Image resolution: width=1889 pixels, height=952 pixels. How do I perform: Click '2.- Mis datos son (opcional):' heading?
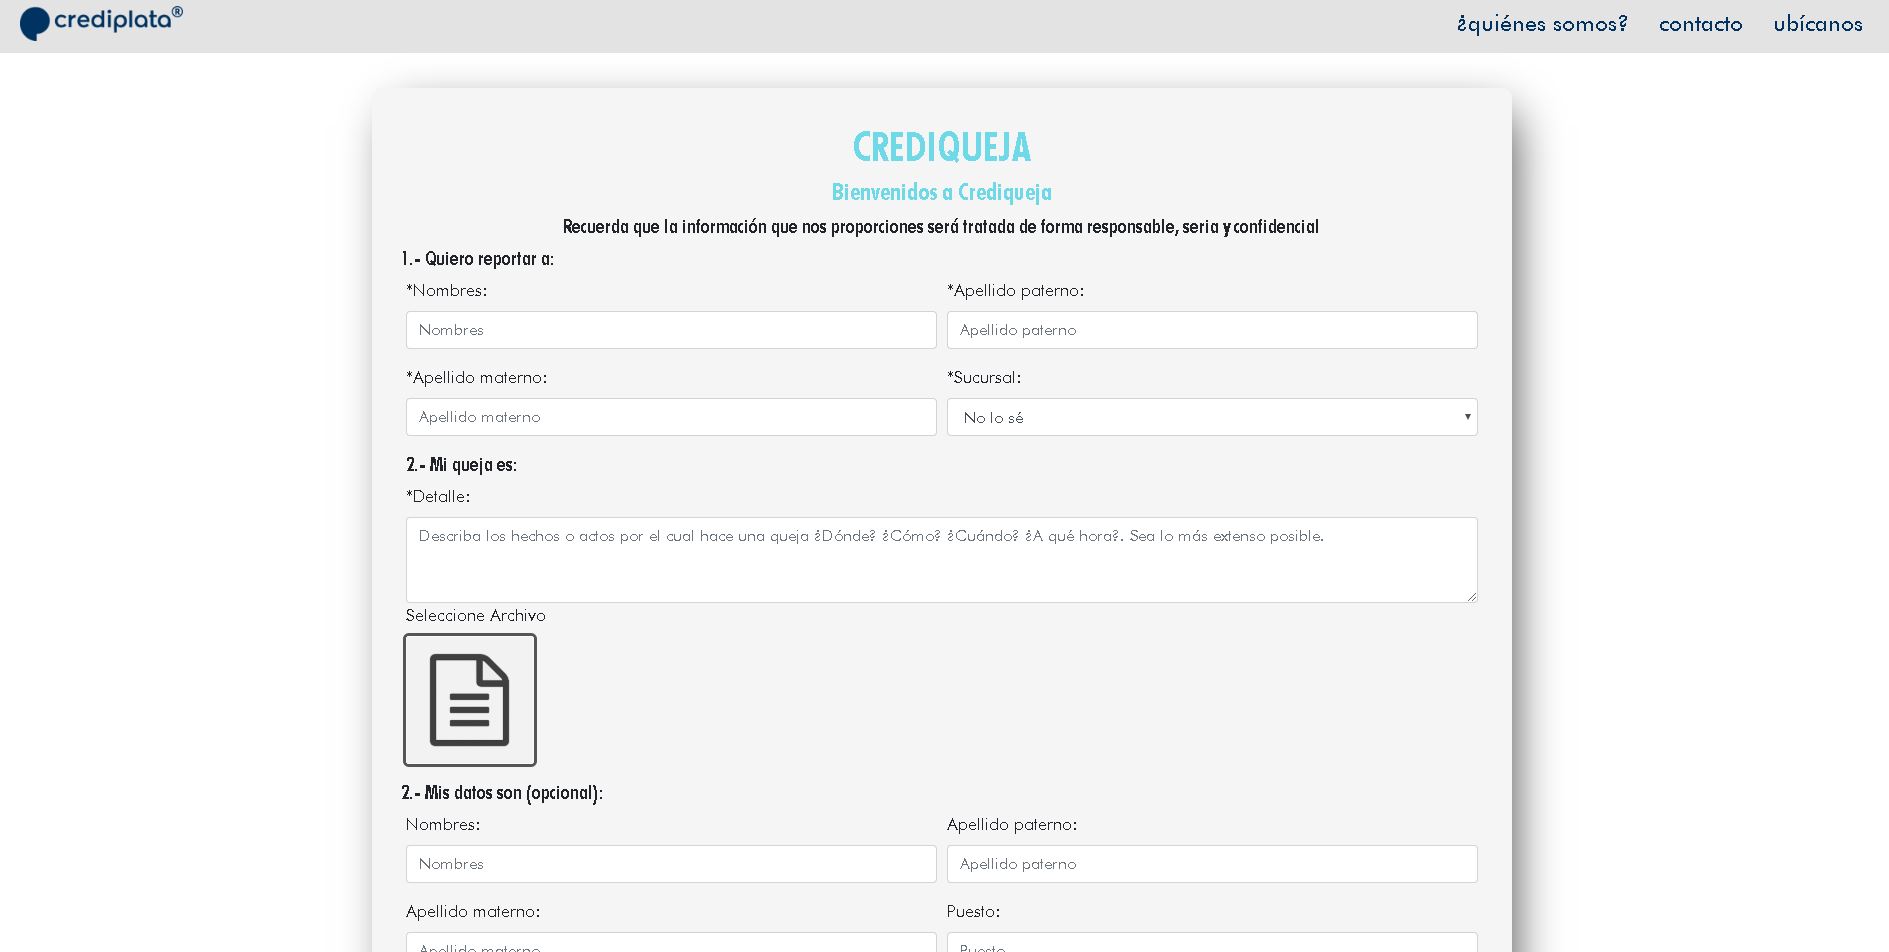[502, 793]
